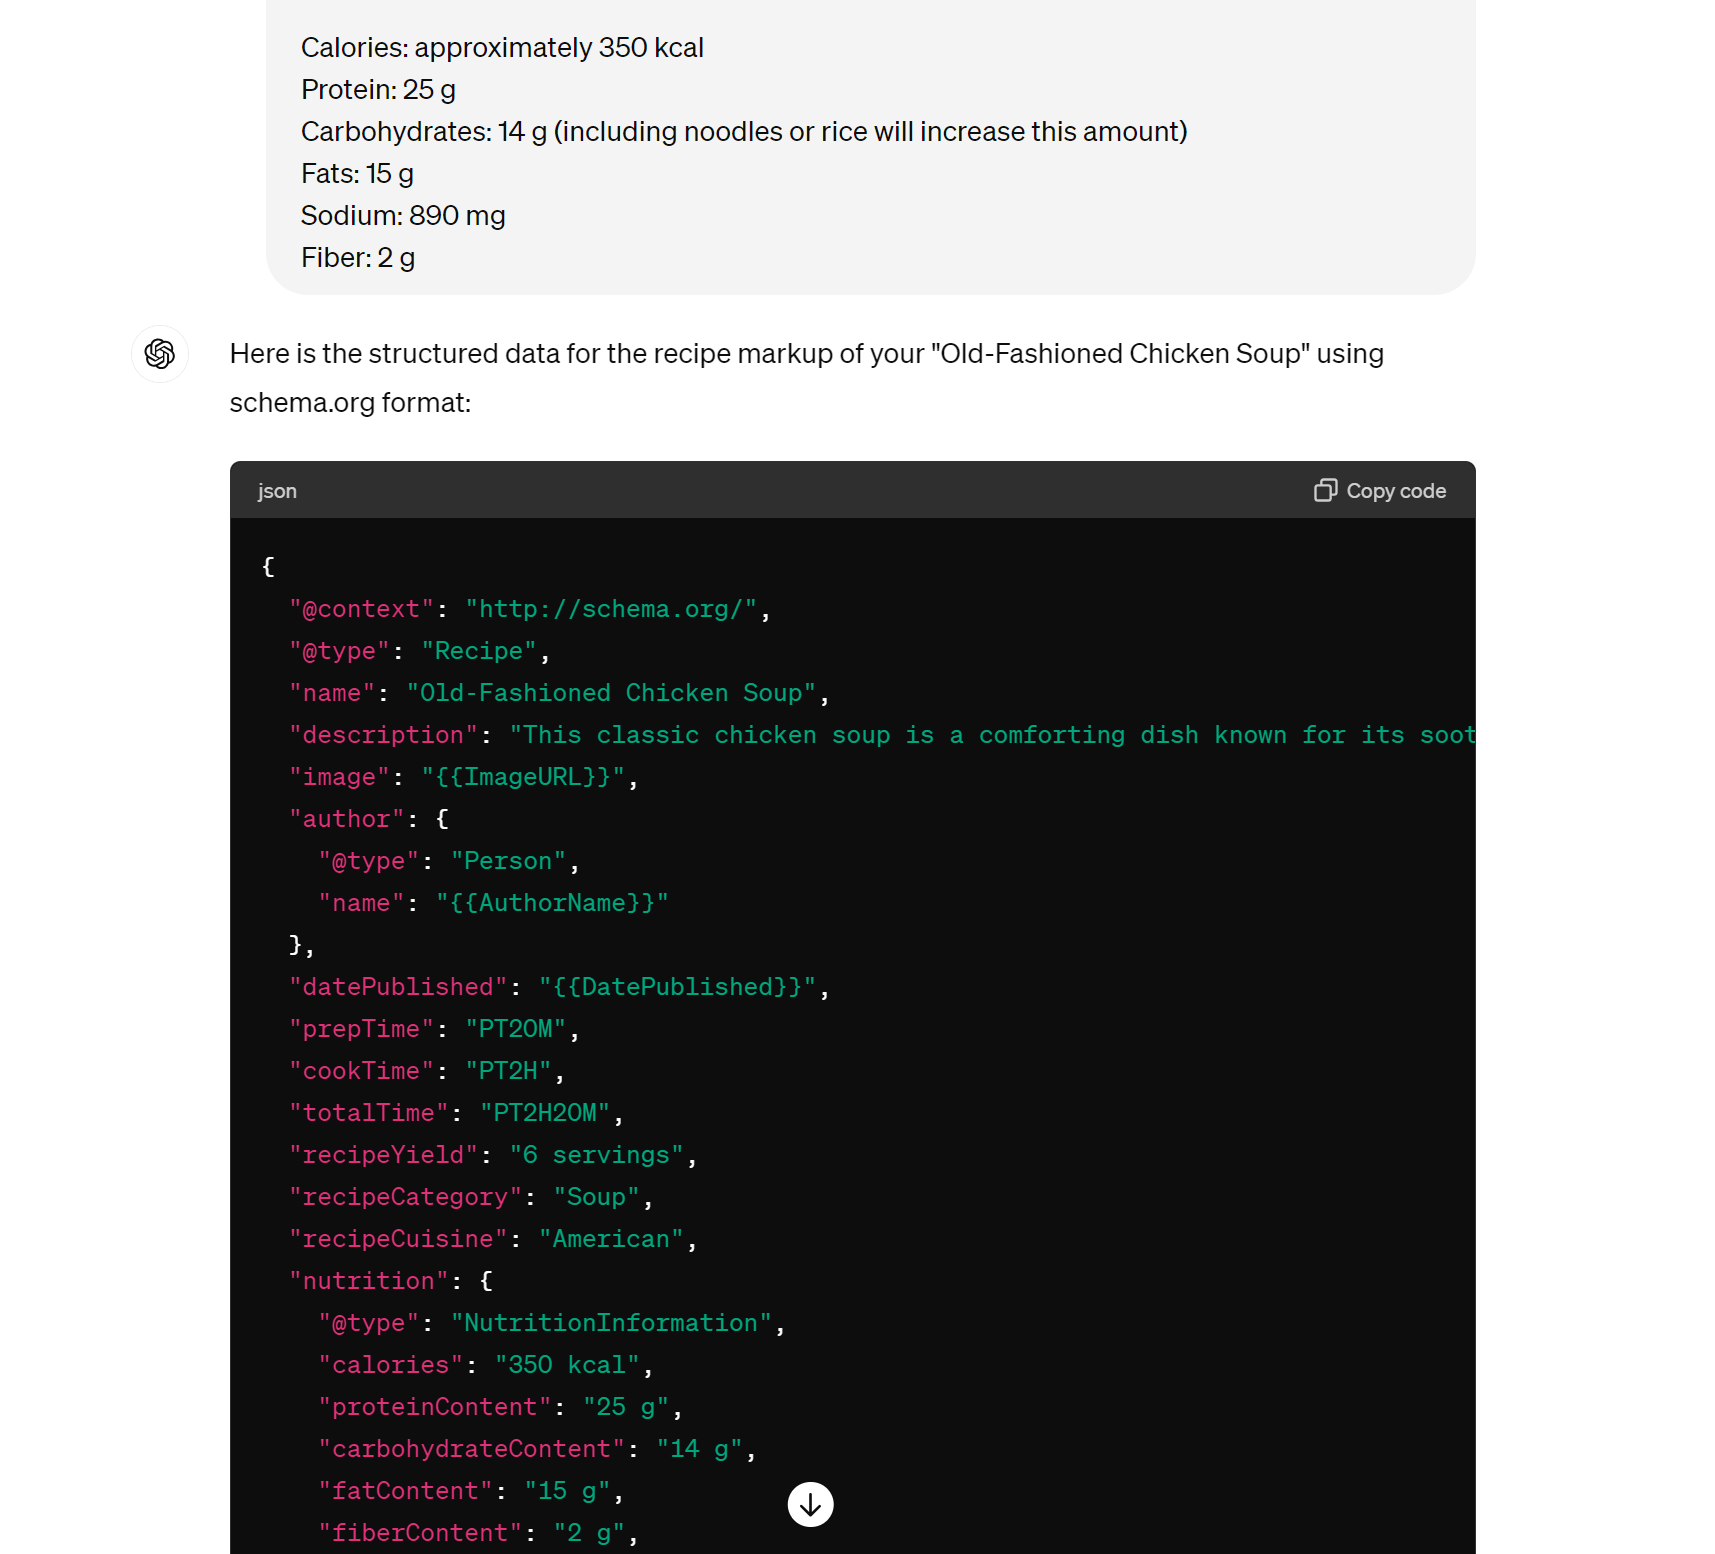This screenshot has height=1554, width=1715.
Task: Click the clipboard icon in code header
Action: point(1325,490)
